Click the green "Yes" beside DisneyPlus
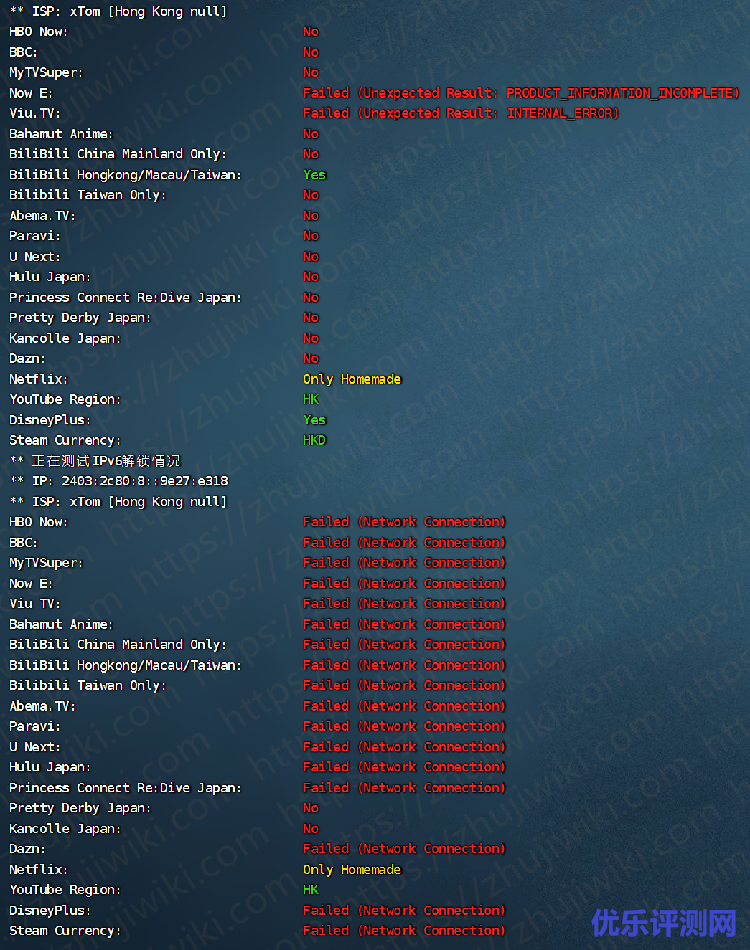 point(314,420)
